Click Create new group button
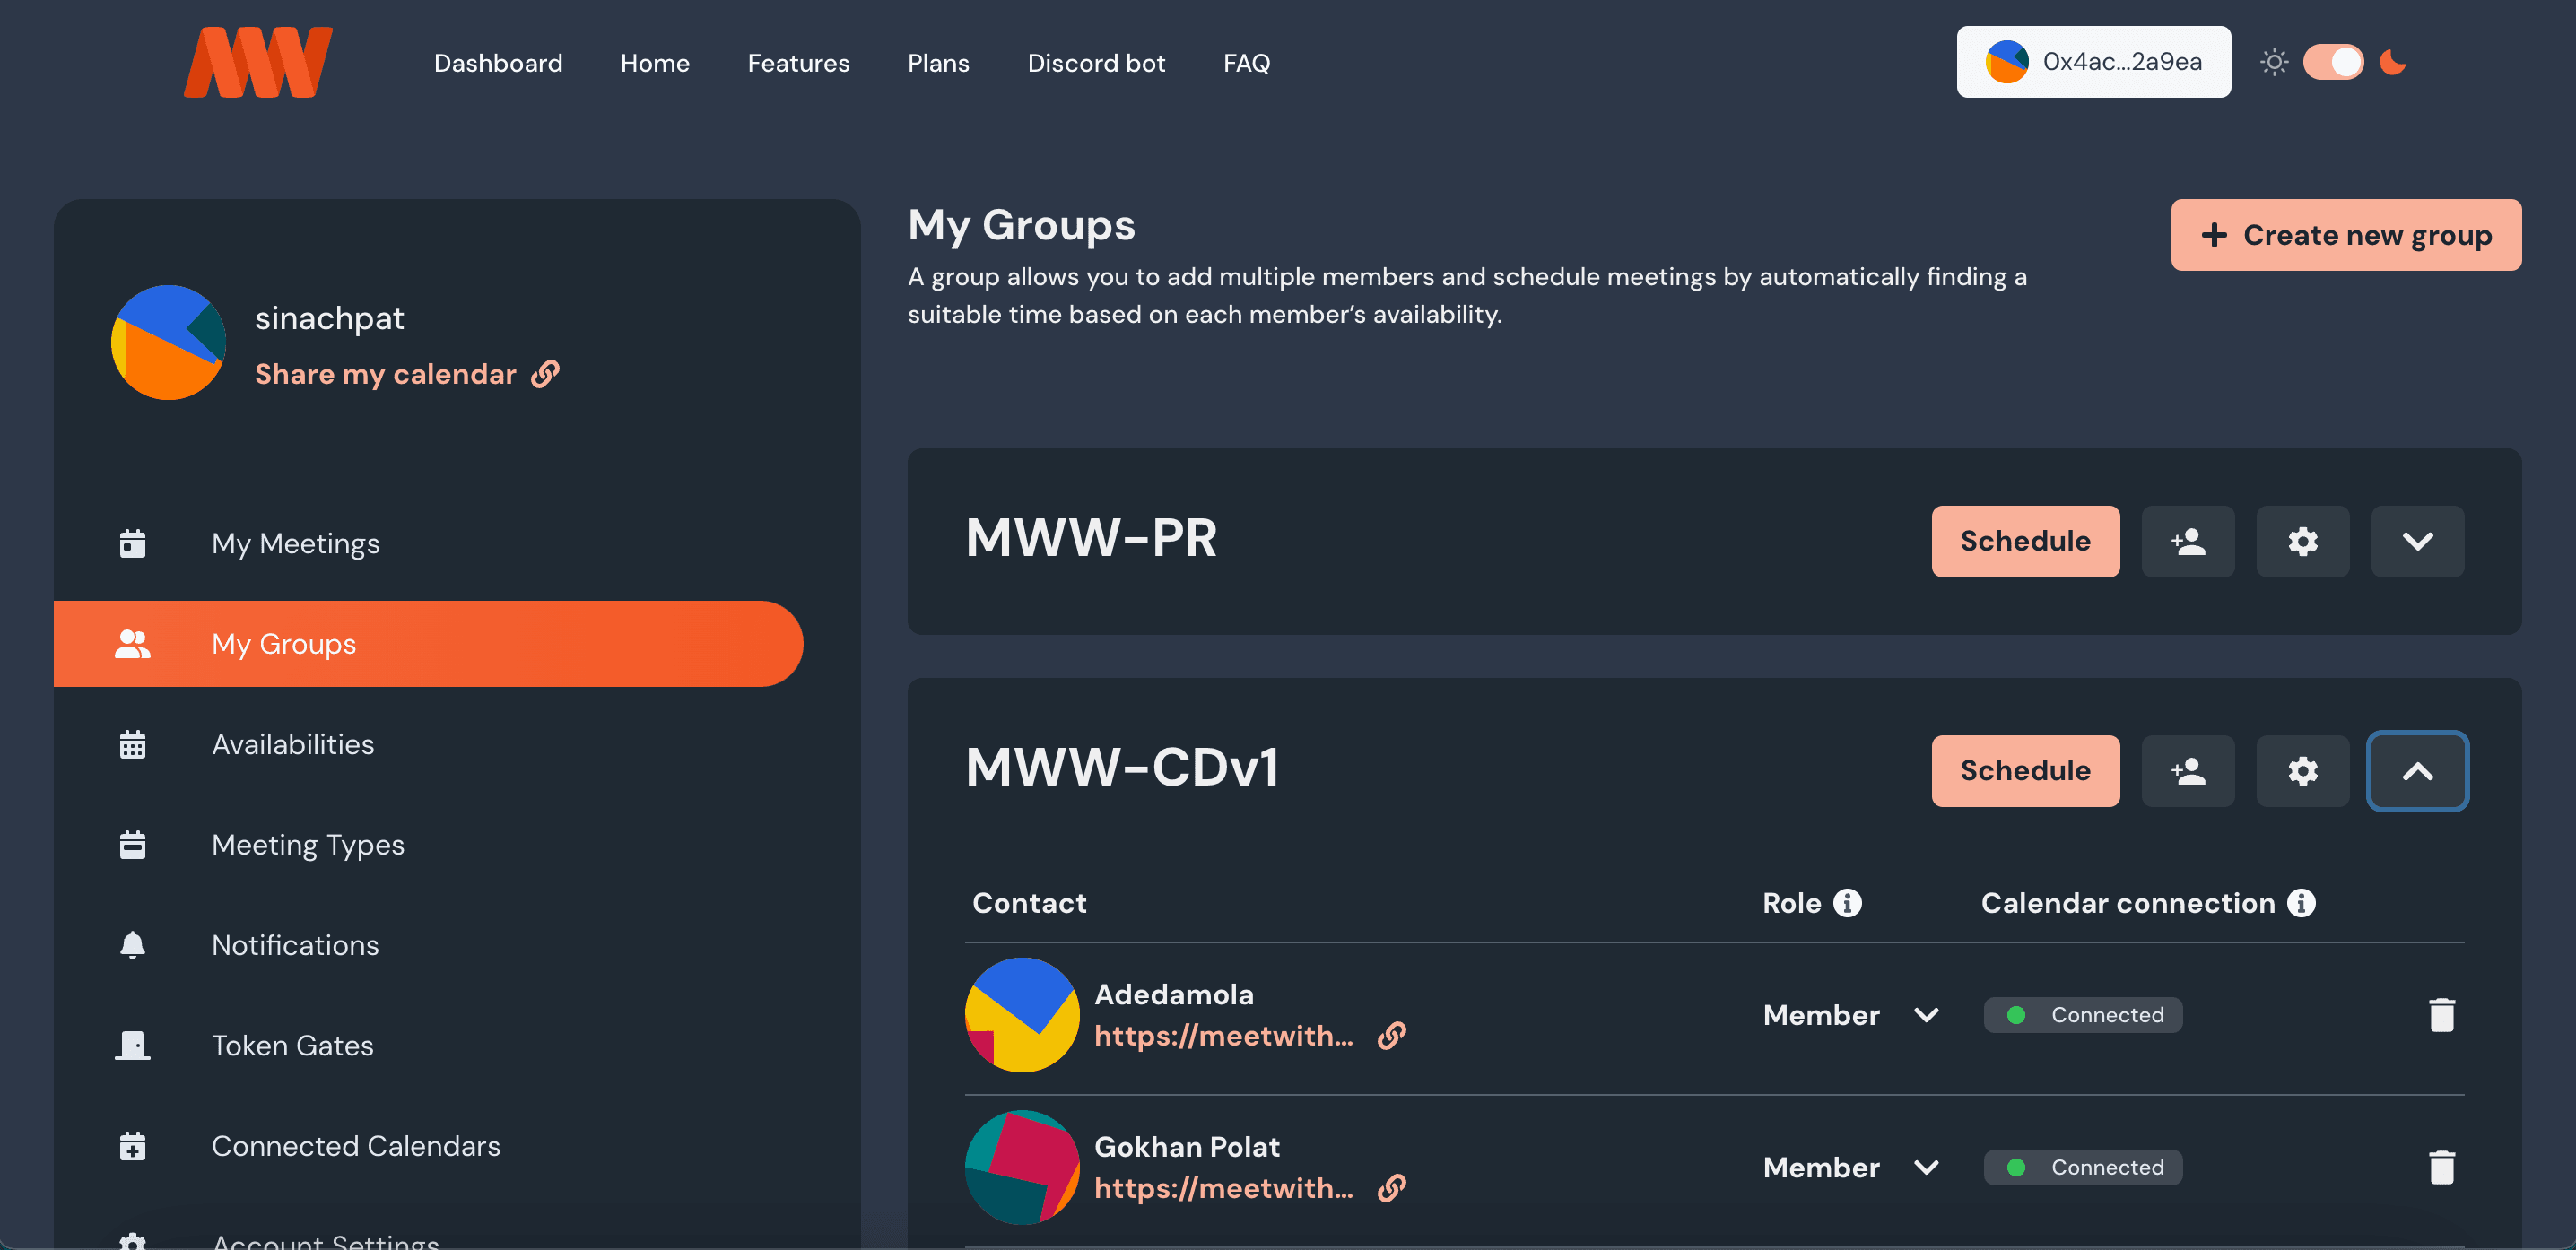The image size is (2576, 1250). click(2346, 235)
